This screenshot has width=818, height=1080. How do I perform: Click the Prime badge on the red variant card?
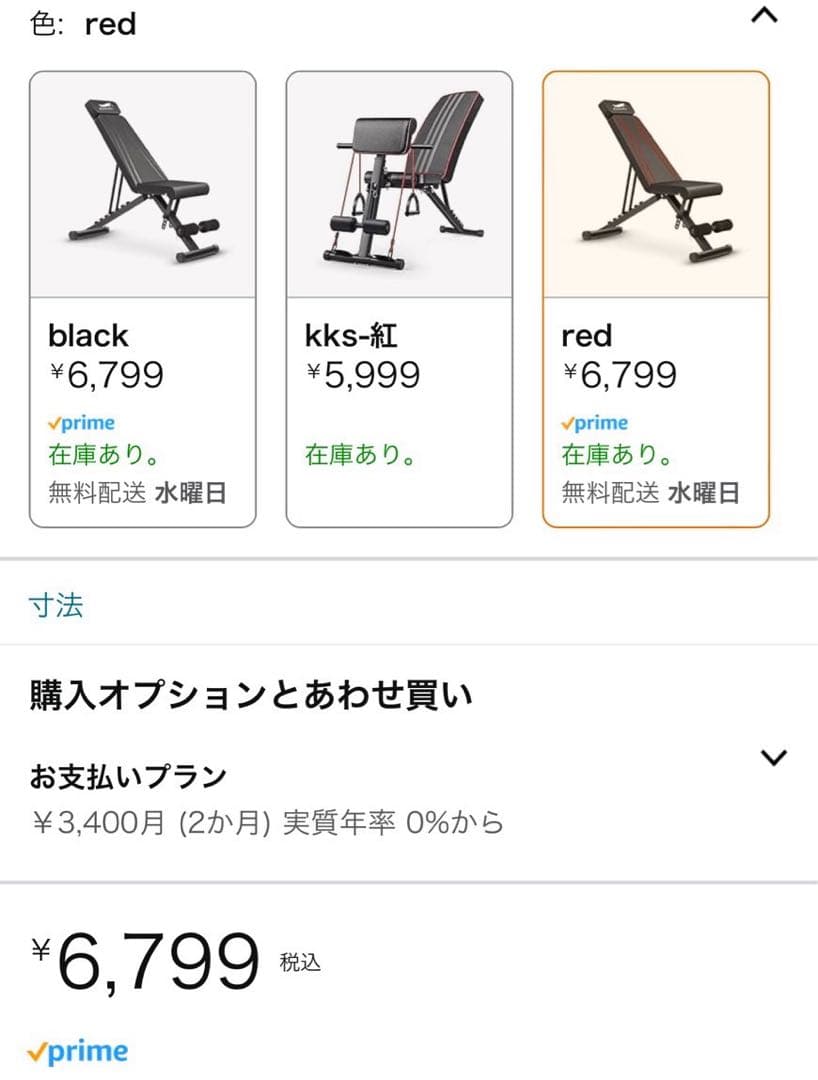pos(596,422)
